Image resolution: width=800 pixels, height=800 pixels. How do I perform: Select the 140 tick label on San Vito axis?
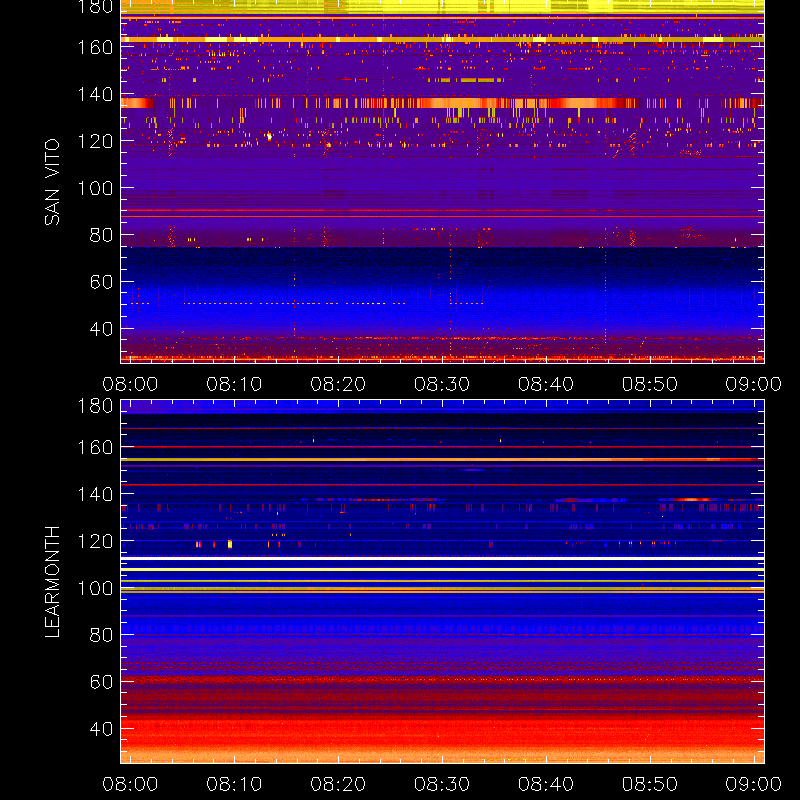tap(95, 94)
